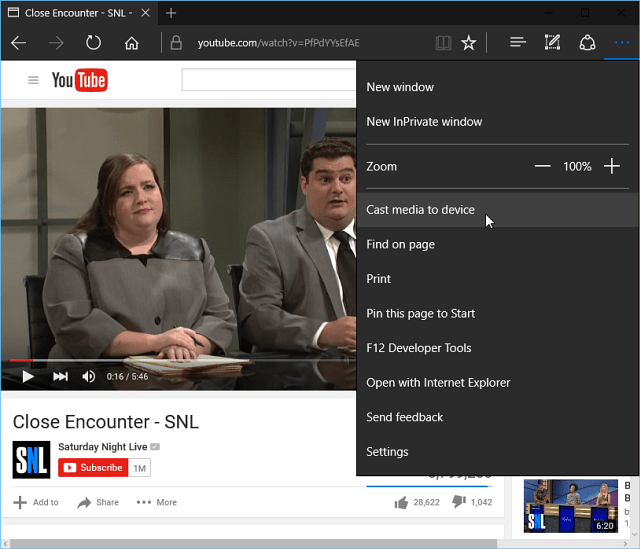Image resolution: width=640 pixels, height=549 pixels.
Task: Click the horizontal scrollbar right arrow
Action: coord(625,544)
